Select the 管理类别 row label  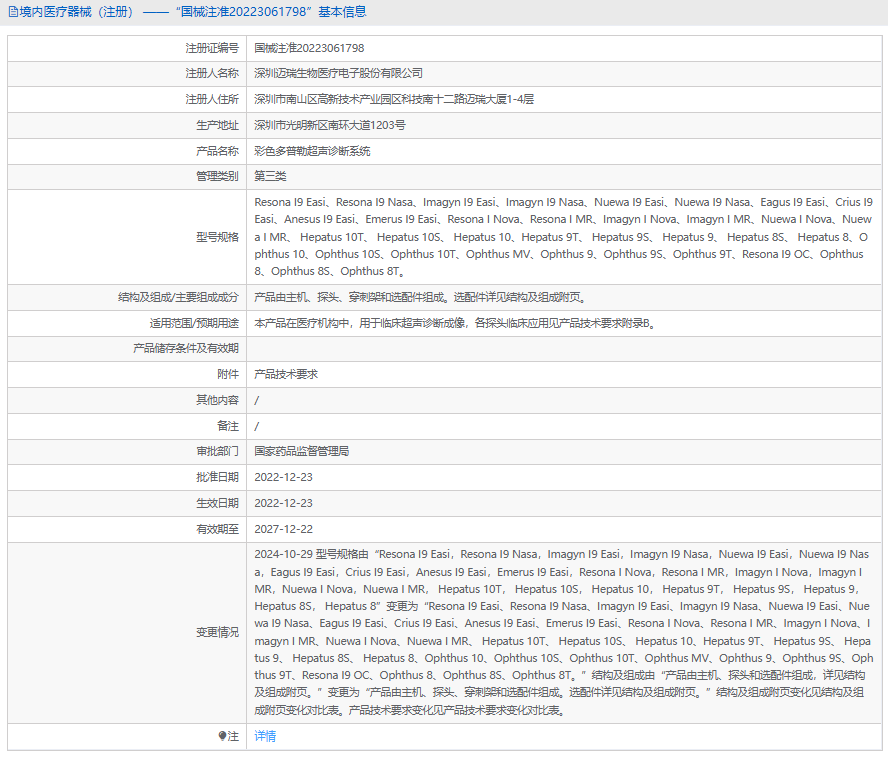tap(217, 177)
